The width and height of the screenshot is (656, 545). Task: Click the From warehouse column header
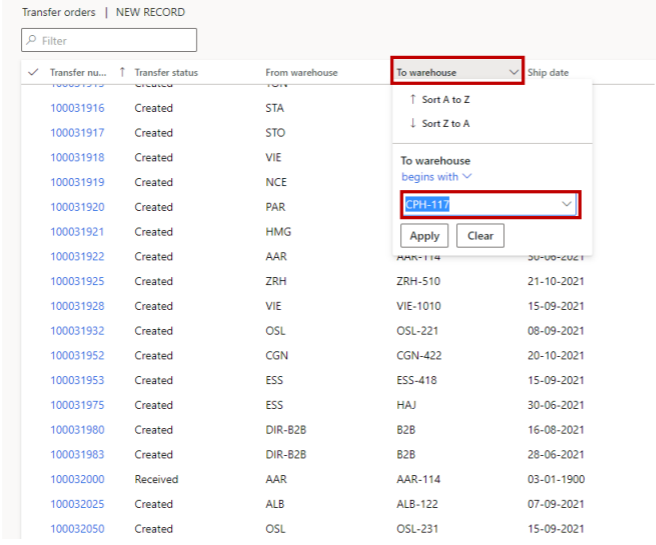click(x=301, y=73)
